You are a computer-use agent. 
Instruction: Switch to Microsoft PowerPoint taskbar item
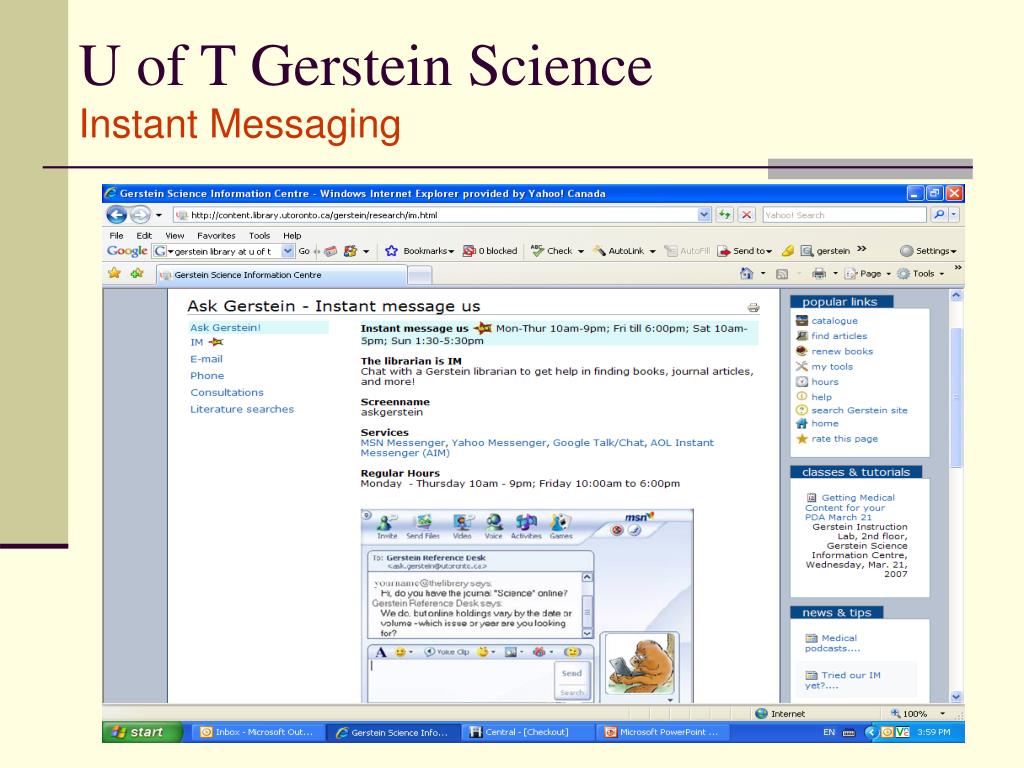662,732
